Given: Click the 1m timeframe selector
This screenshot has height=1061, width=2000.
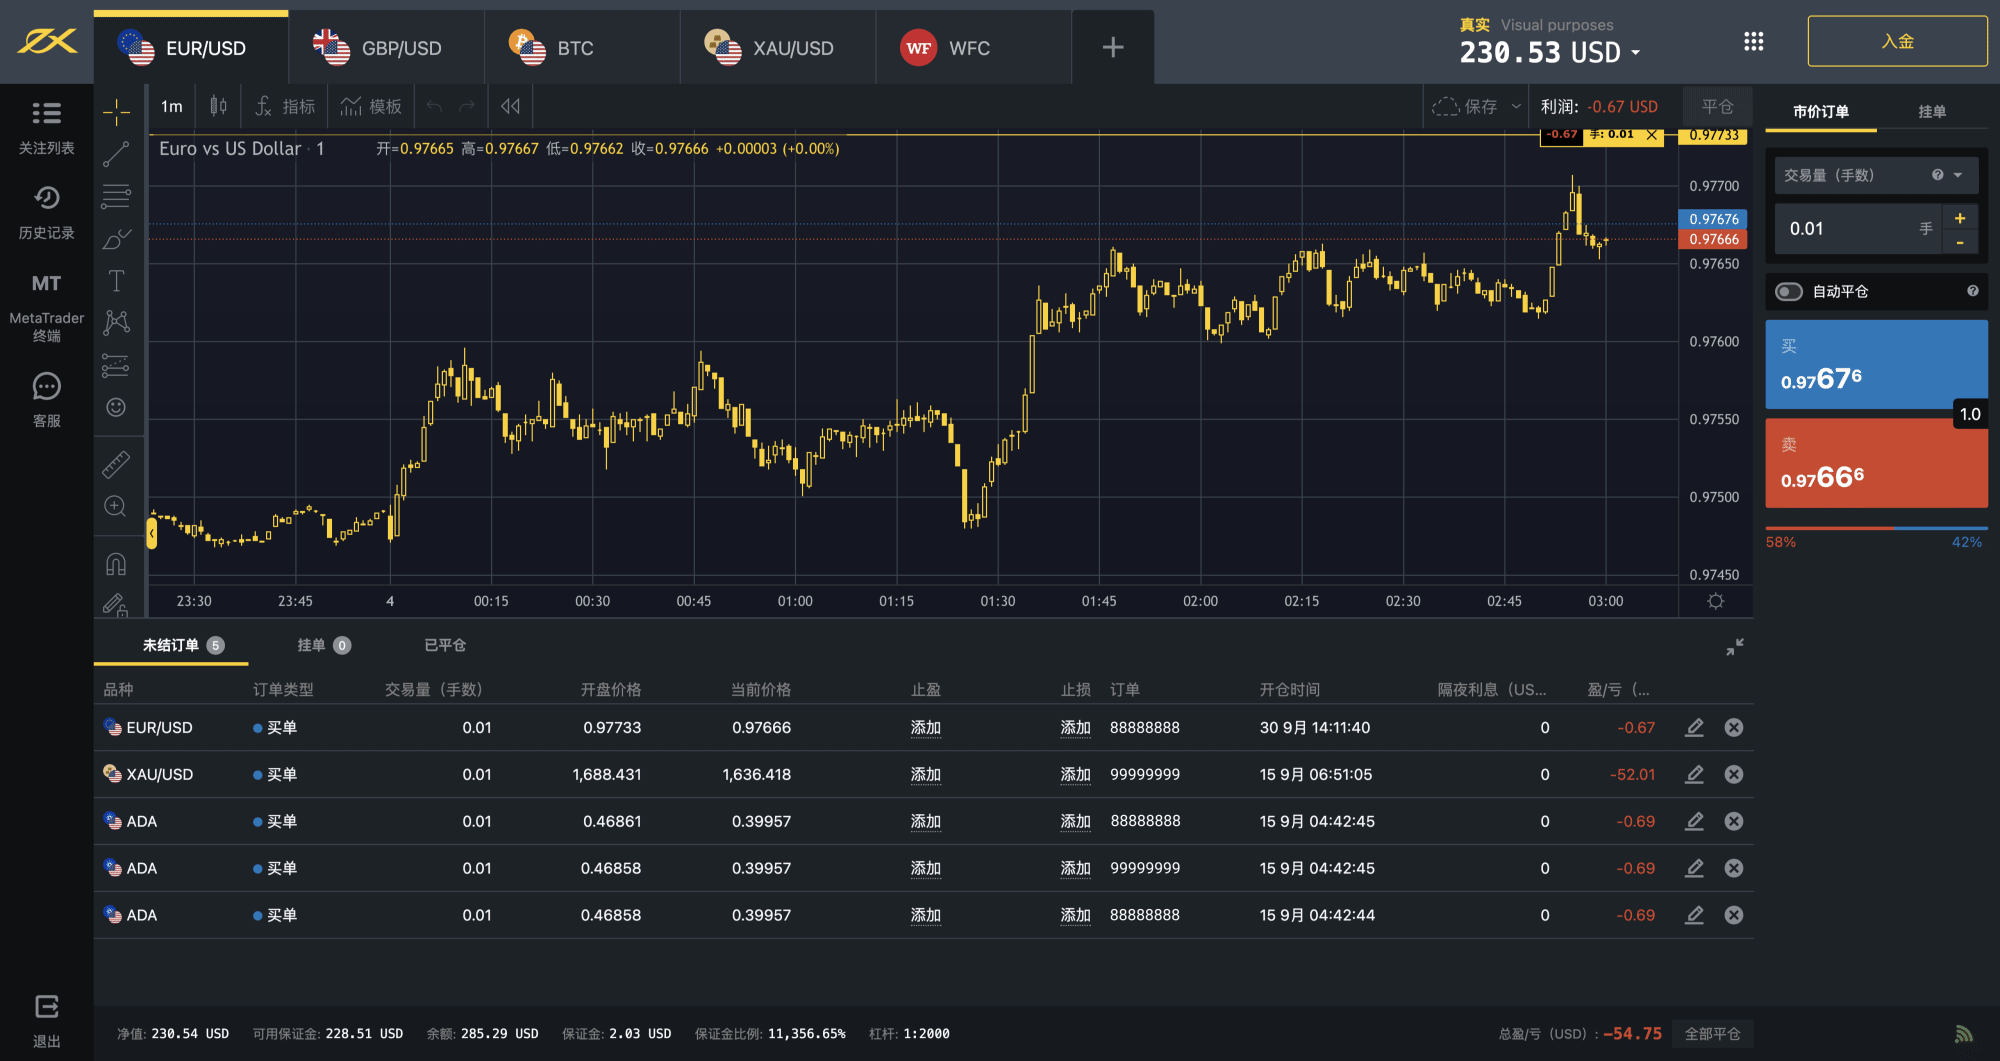Looking at the screenshot, I should tap(172, 106).
